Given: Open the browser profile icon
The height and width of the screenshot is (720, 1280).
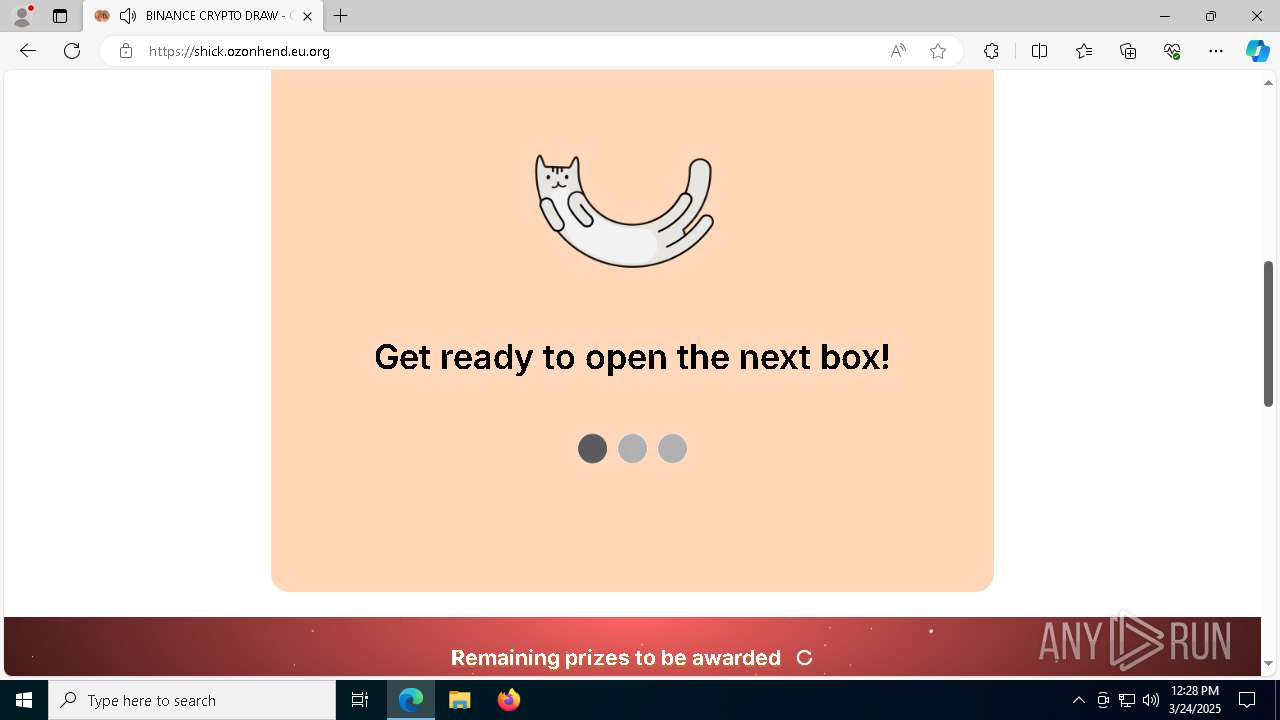Looking at the screenshot, I should click(22, 16).
